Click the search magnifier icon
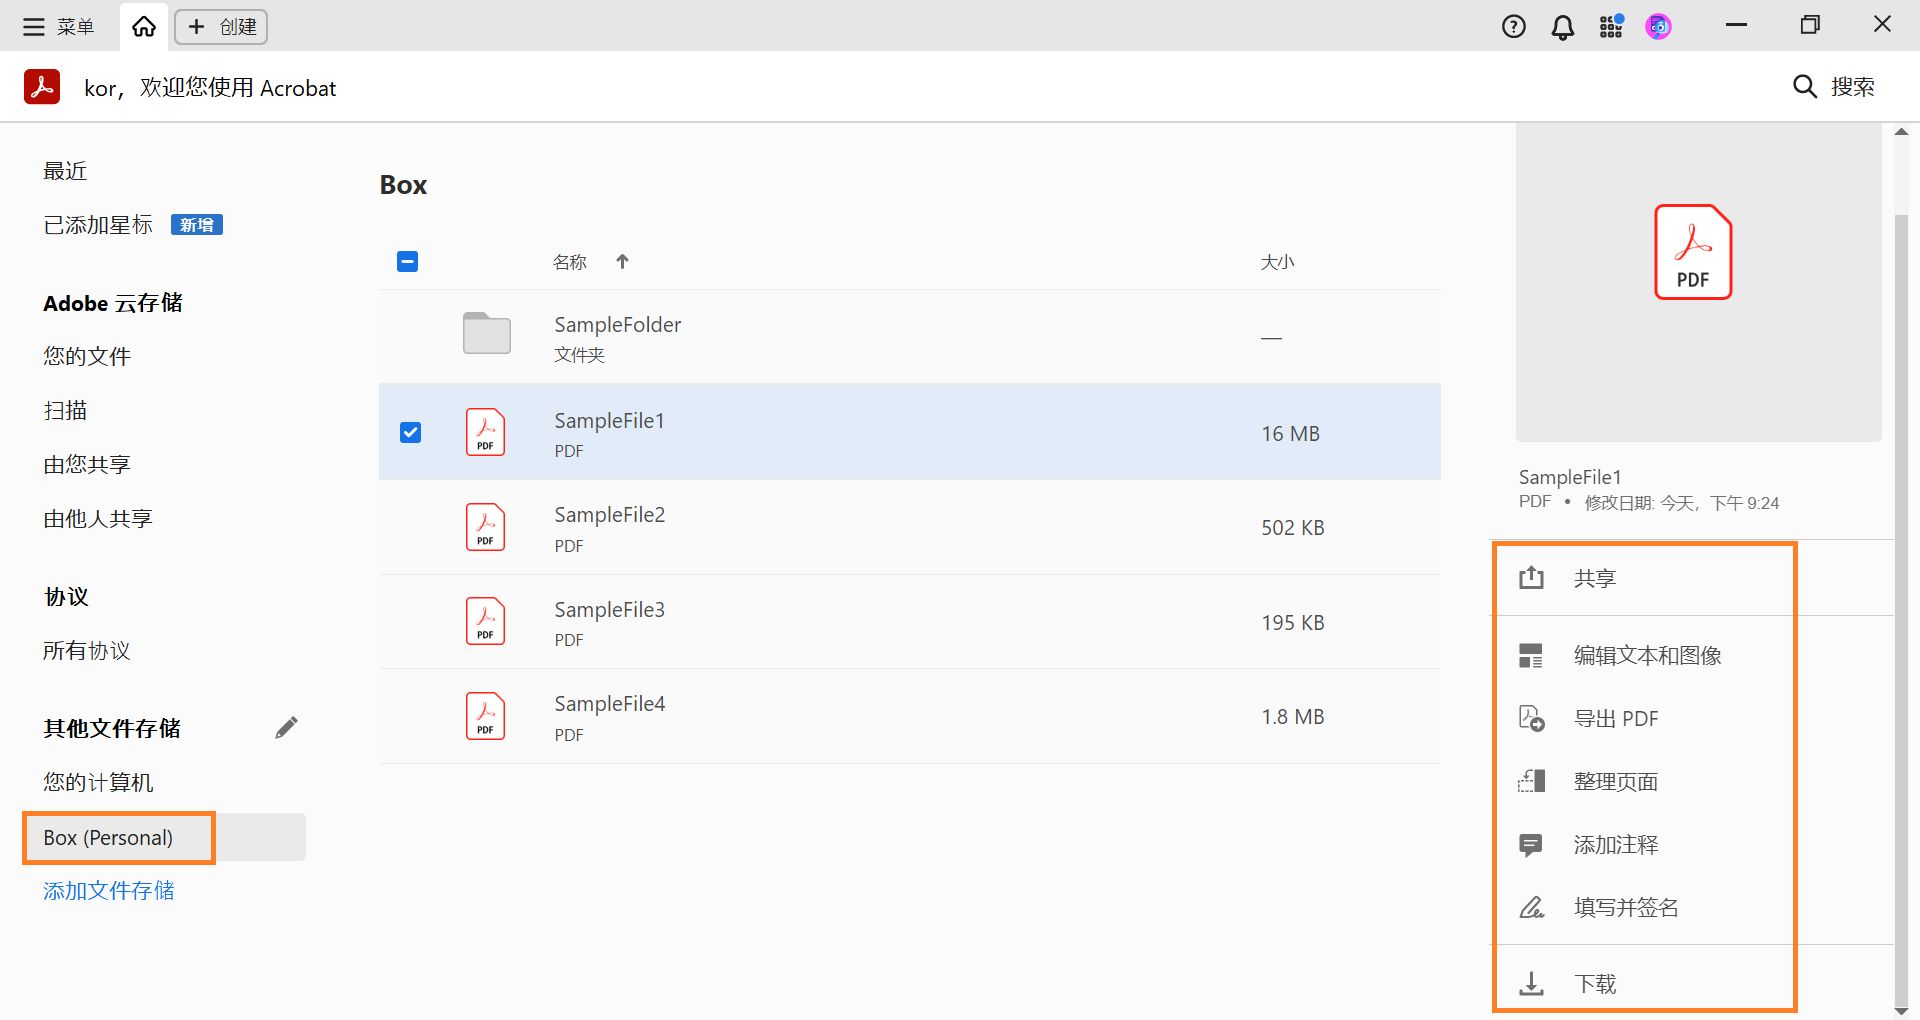1920x1020 pixels. 1804,87
